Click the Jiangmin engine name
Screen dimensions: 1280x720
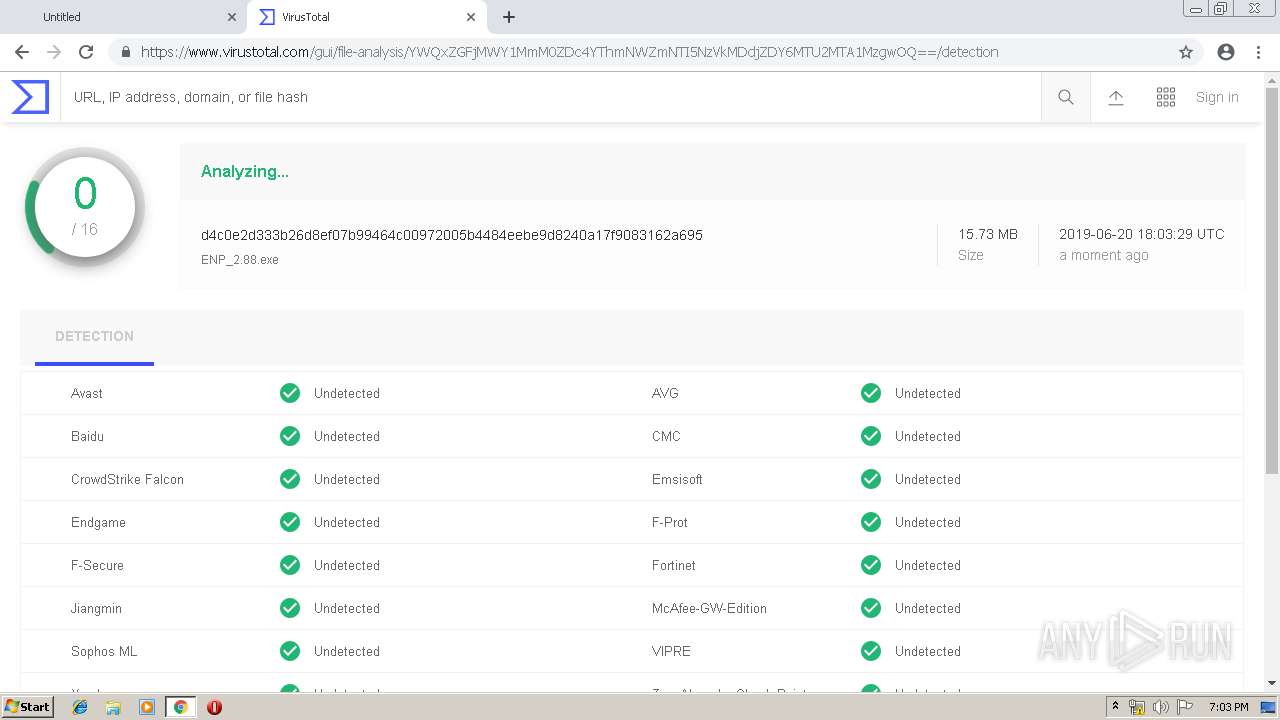[96, 608]
